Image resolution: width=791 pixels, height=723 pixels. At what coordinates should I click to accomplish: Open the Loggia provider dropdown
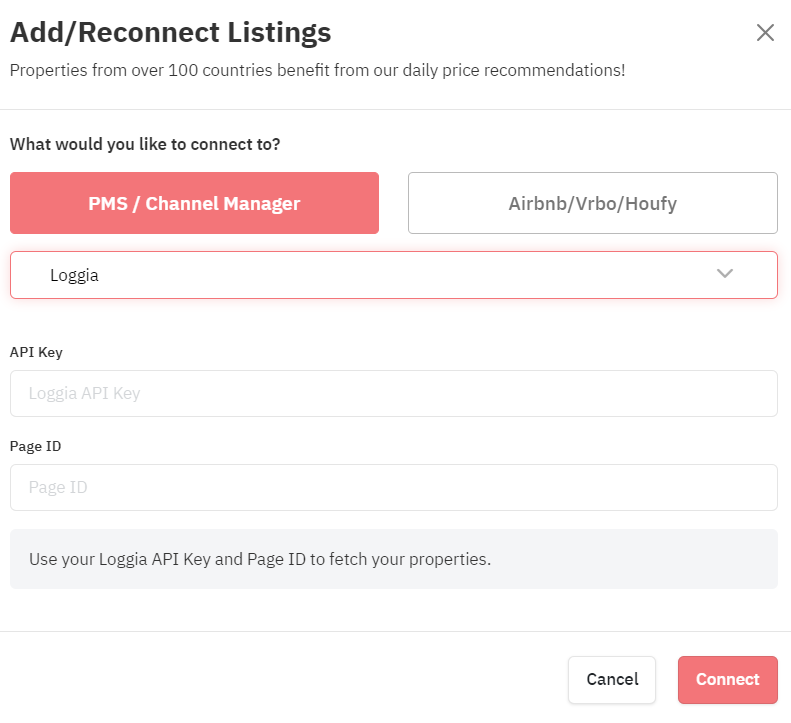click(393, 275)
